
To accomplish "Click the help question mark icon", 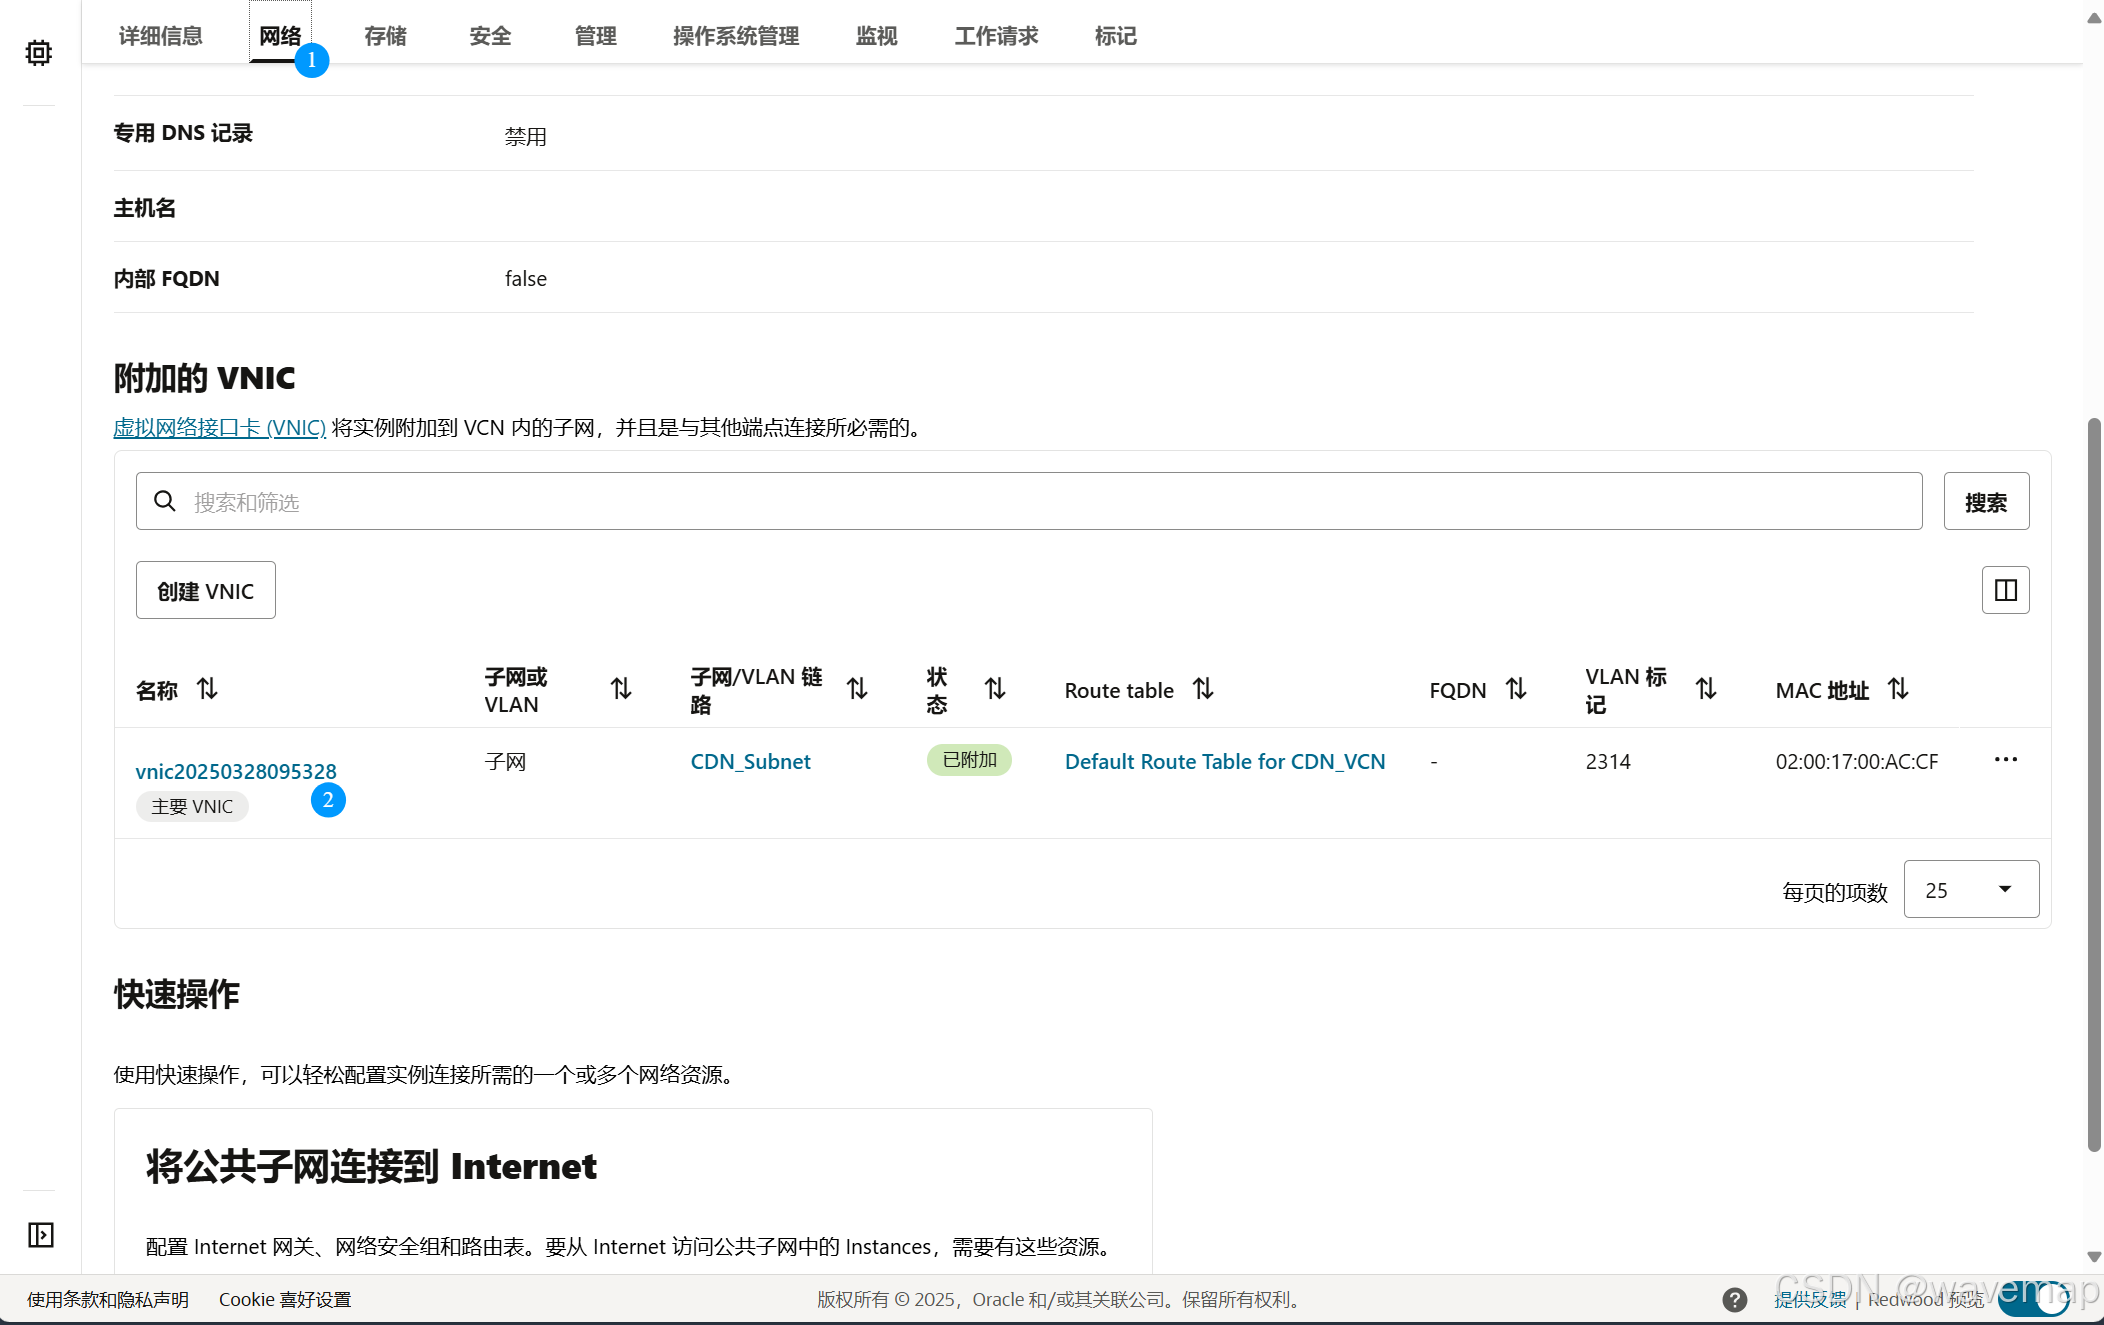I will coord(1734,1299).
